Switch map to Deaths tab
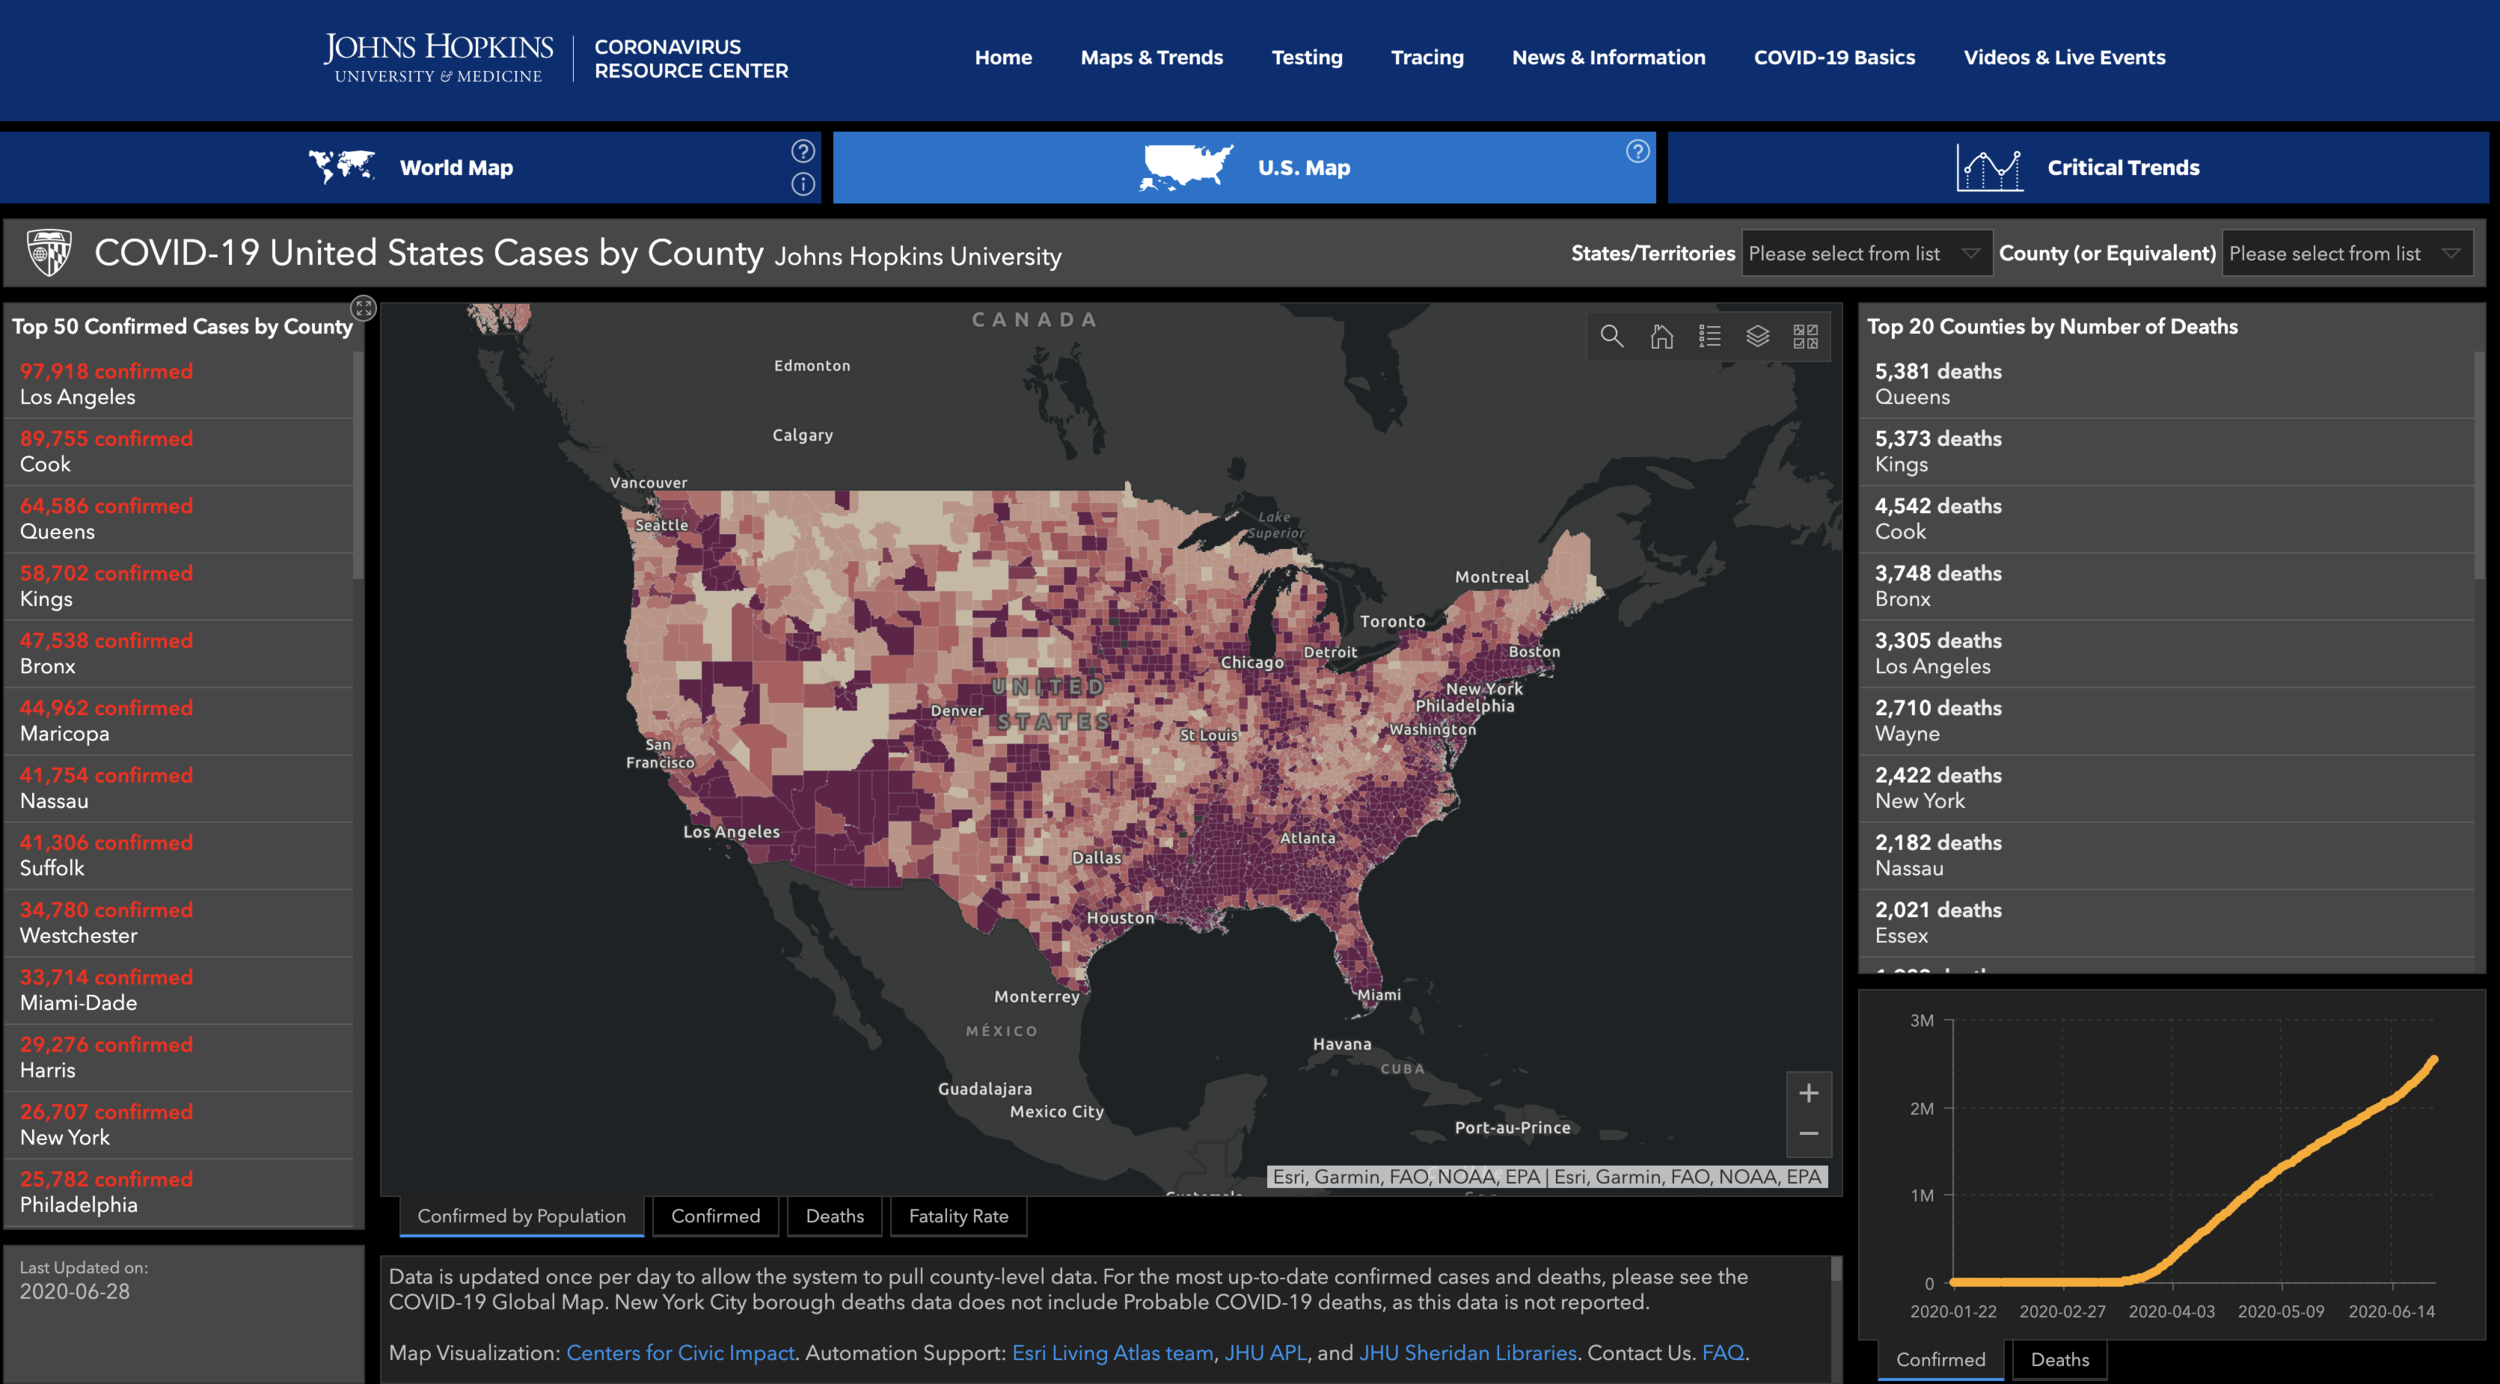Image resolution: width=2500 pixels, height=1384 pixels. [x=834, y=1216]
